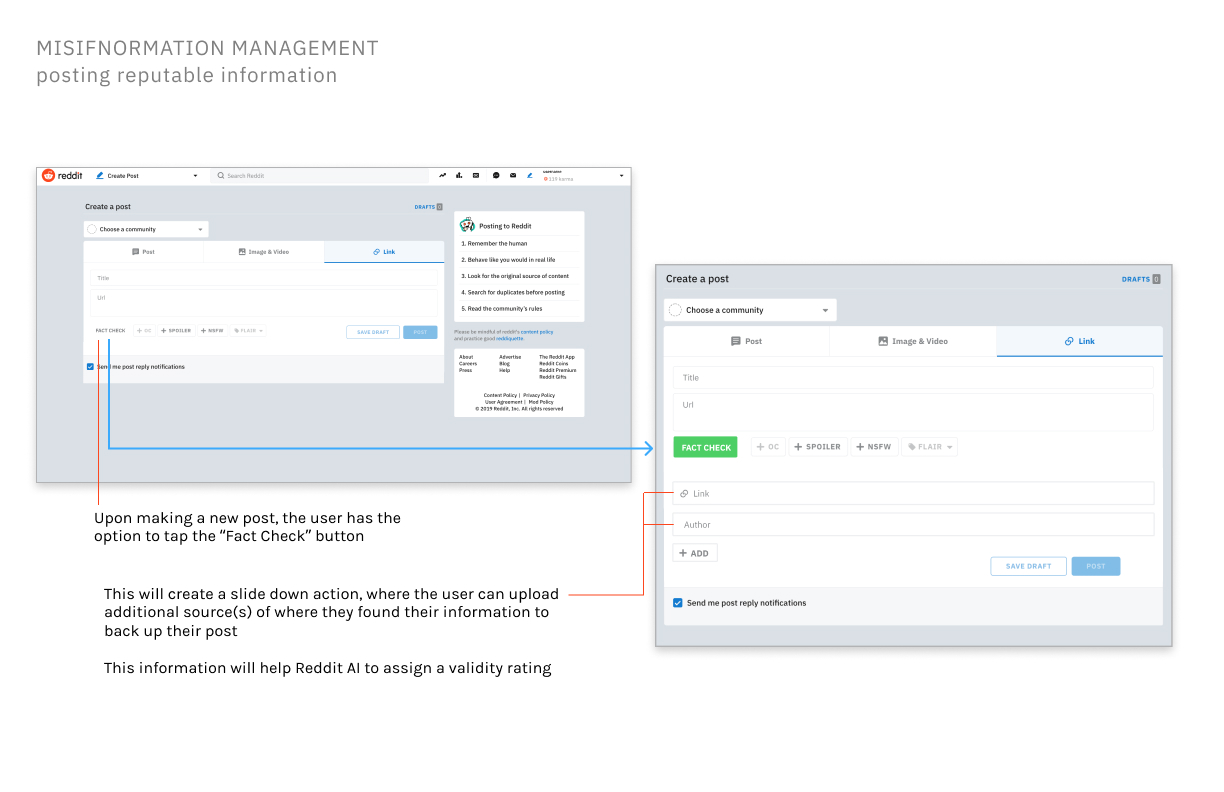Open the chat bubble icon in top bar

(496, 176)
